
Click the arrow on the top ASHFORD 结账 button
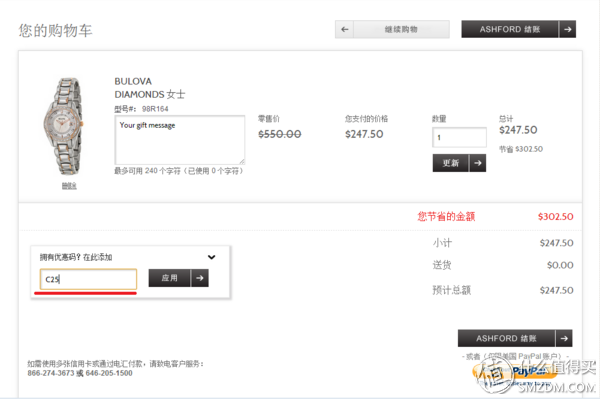pyautogui.click(x=567, y=29)
